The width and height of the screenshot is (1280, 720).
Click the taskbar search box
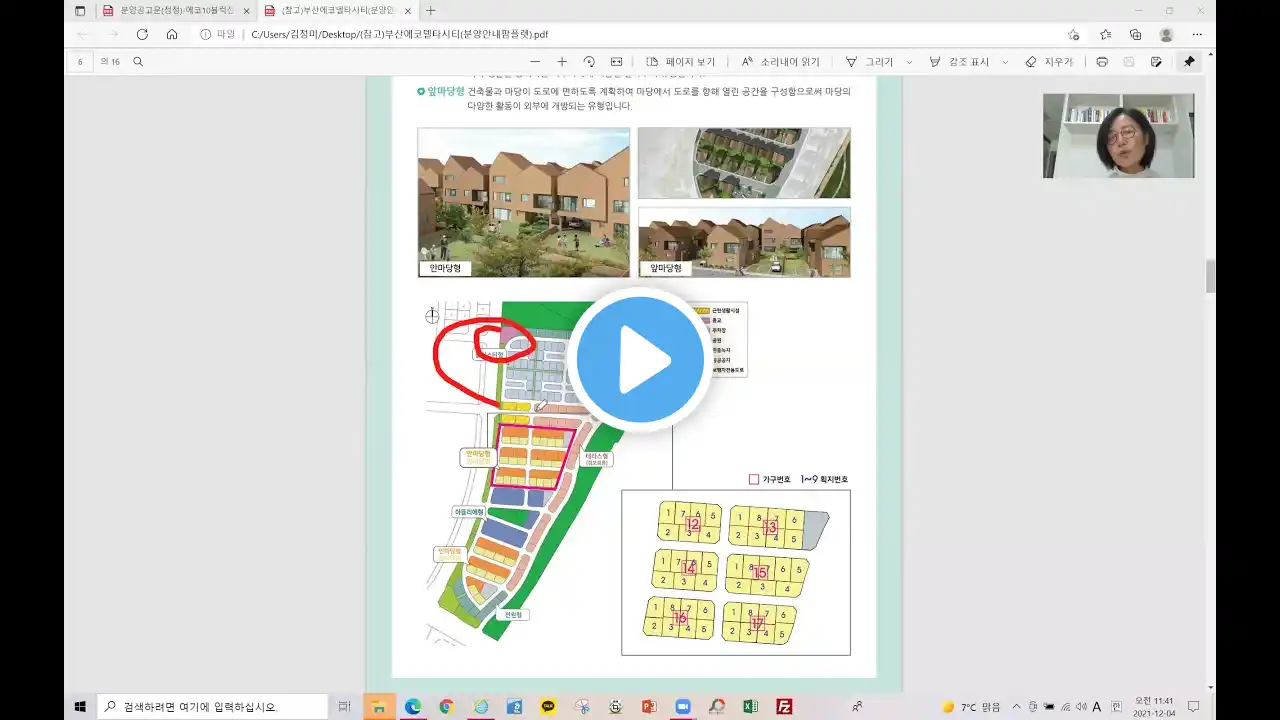coord(211,706)
